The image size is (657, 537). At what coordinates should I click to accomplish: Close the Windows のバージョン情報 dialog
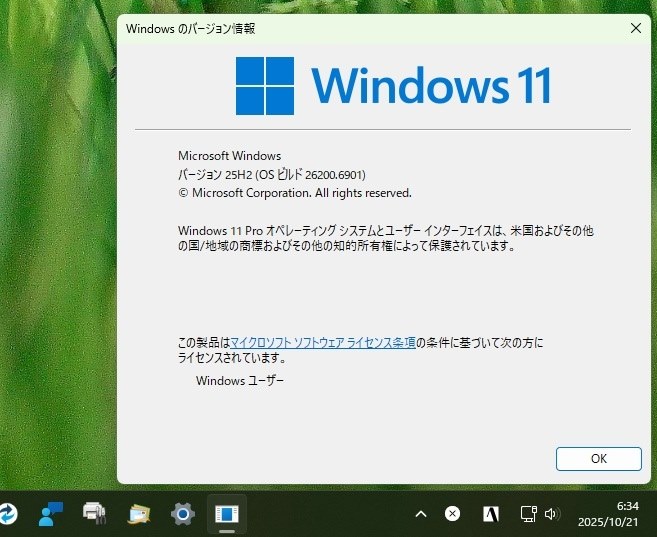pos(636,28)
